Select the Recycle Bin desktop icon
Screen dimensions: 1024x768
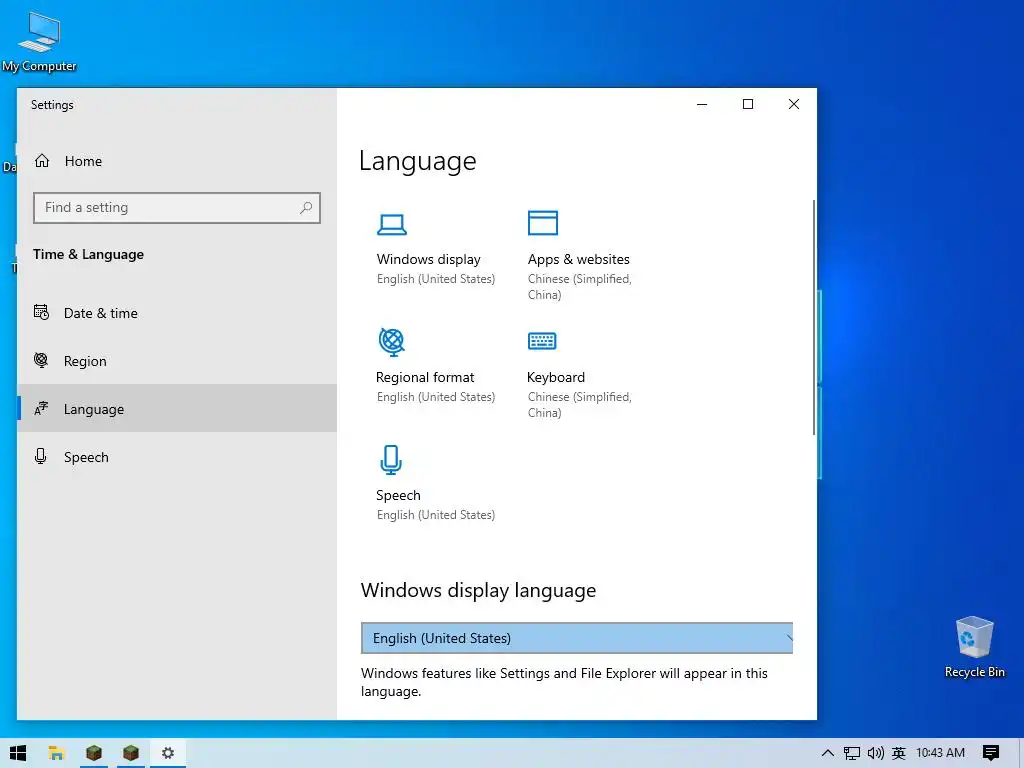974,647
